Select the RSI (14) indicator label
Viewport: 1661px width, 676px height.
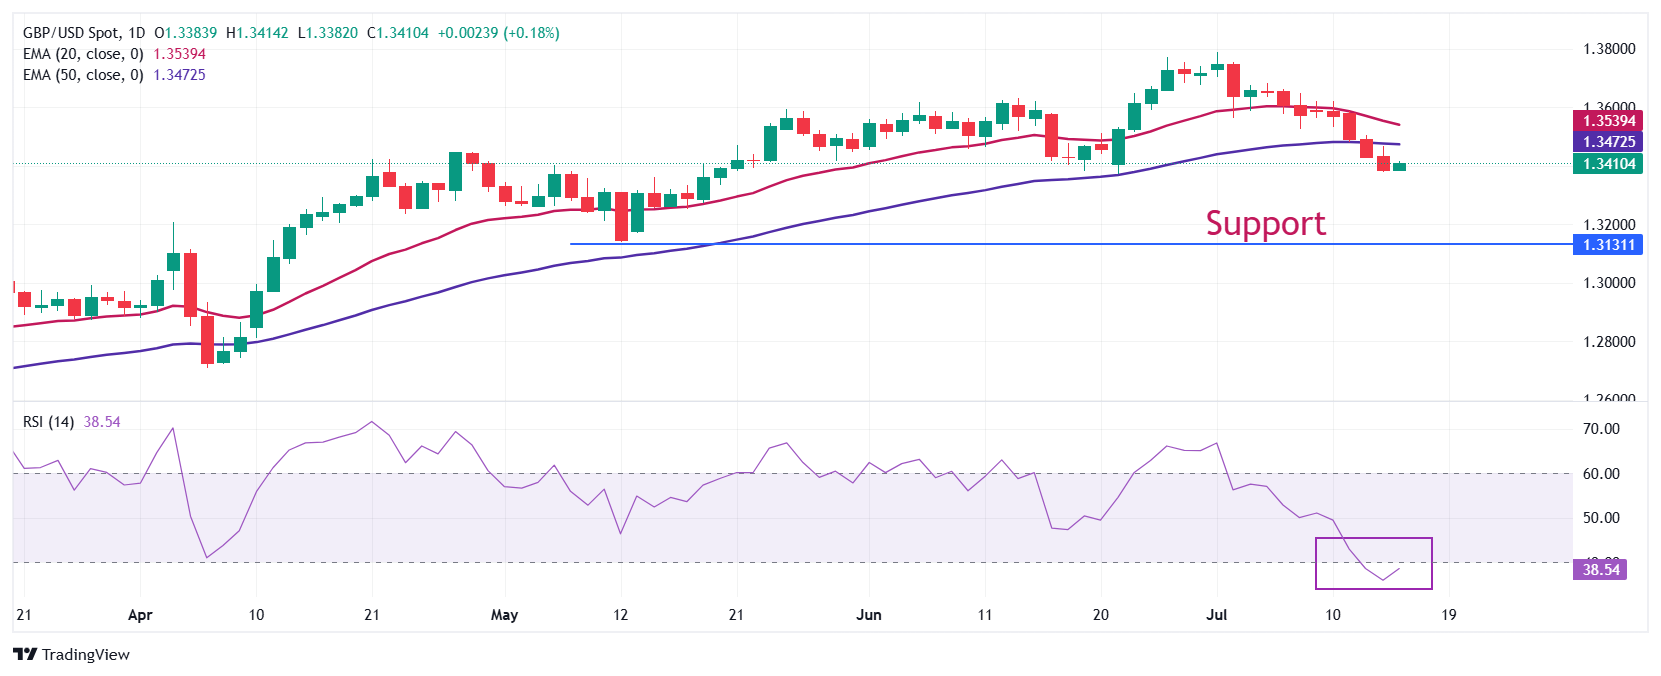tap(48, 422)
